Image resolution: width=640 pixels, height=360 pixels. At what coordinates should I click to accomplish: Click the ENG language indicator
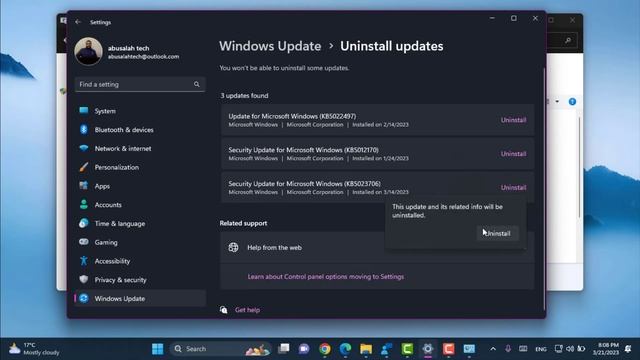pyautogui.click(x=541, y=349)
